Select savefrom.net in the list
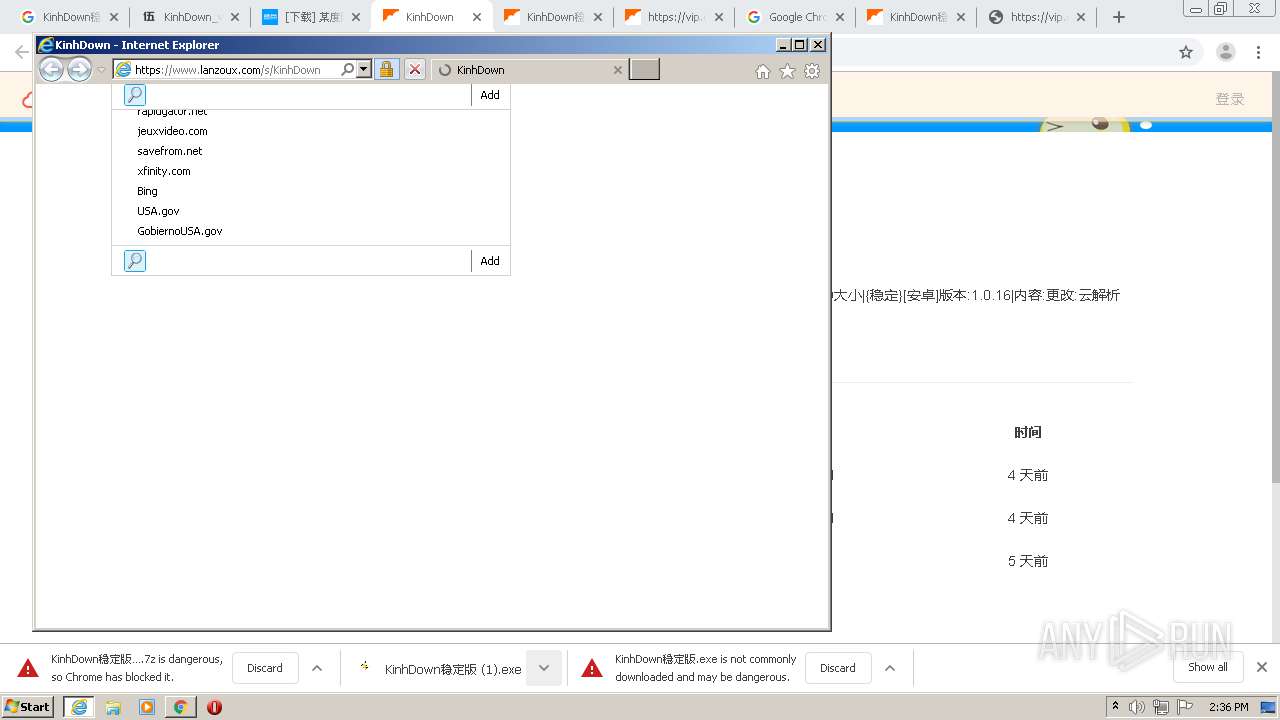The width and height of the screenshot is (1280, 720). [x=170, y=151]
